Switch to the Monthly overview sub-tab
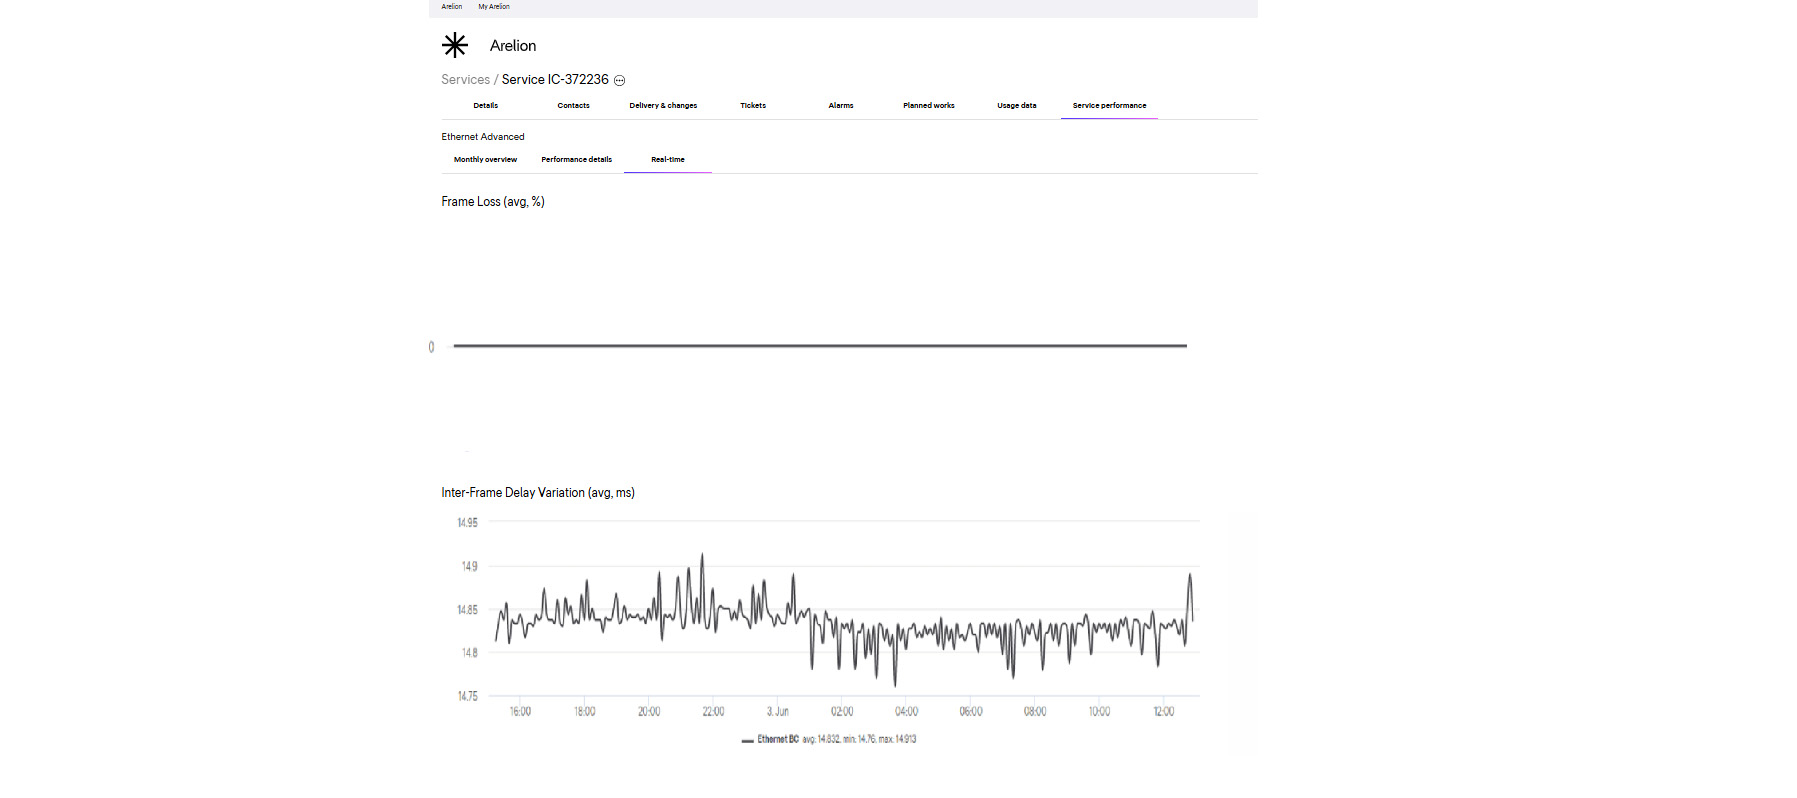The image size is (1797, 798). click(x=485, y=160)
